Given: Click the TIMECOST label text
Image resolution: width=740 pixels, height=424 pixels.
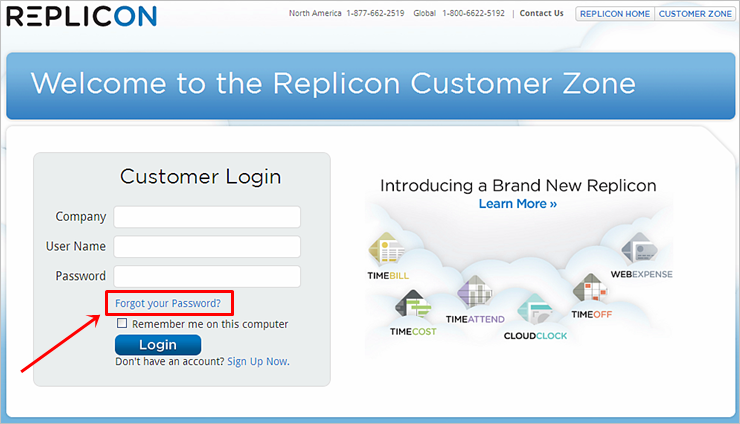Looking at the screenshot, I should (x=413, y=331).
